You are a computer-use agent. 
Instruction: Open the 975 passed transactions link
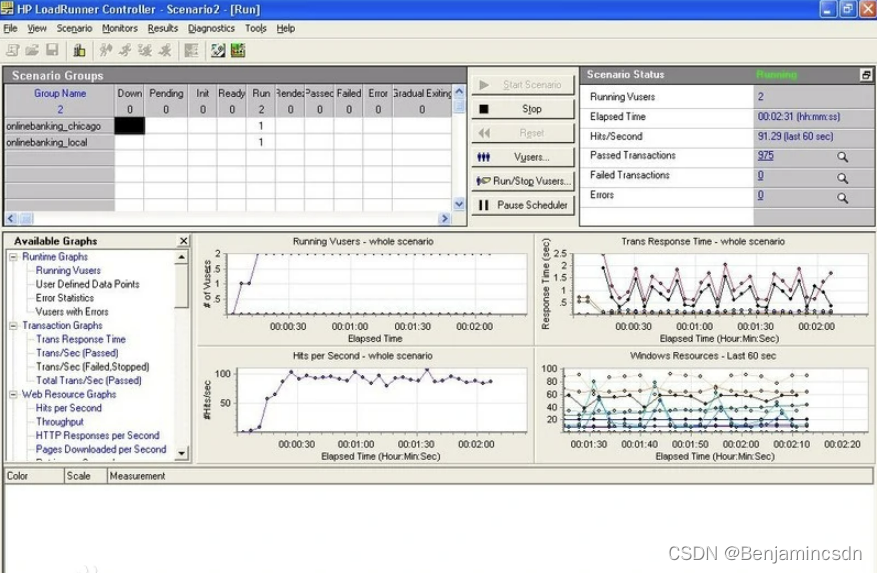[766, 156]
